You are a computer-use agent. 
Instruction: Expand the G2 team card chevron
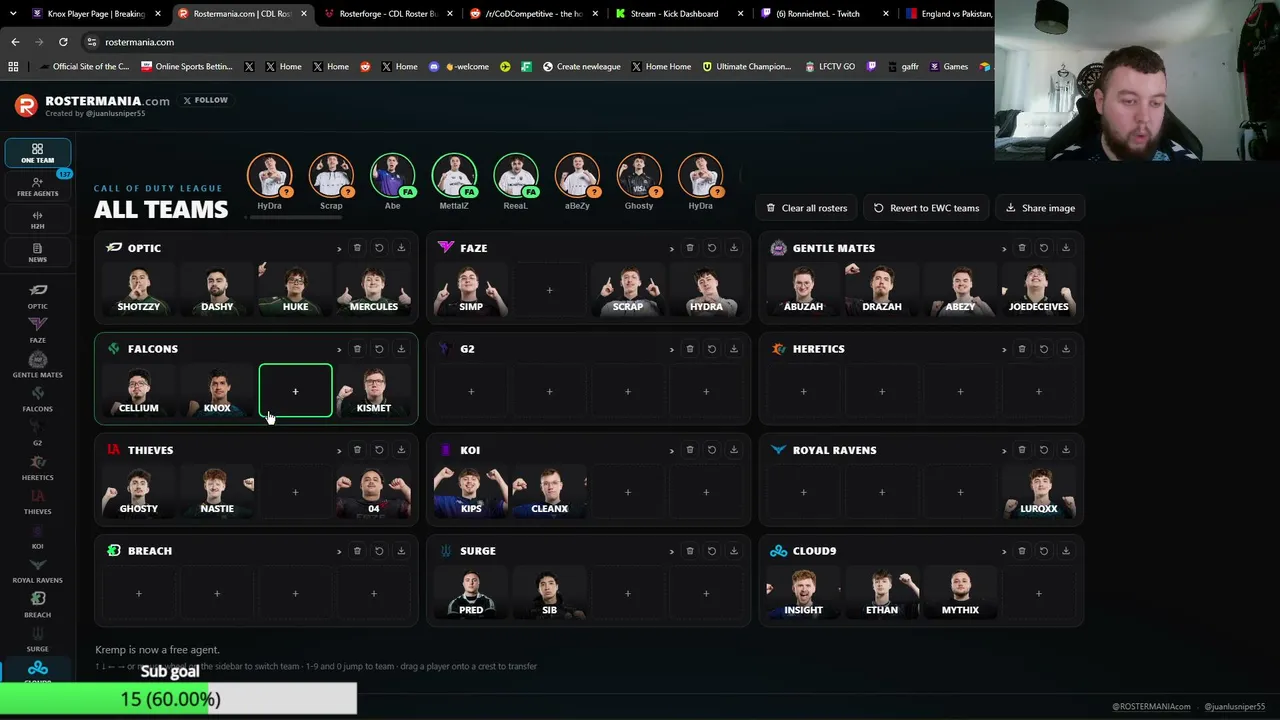pyautogui.click(x=672, y=349)
